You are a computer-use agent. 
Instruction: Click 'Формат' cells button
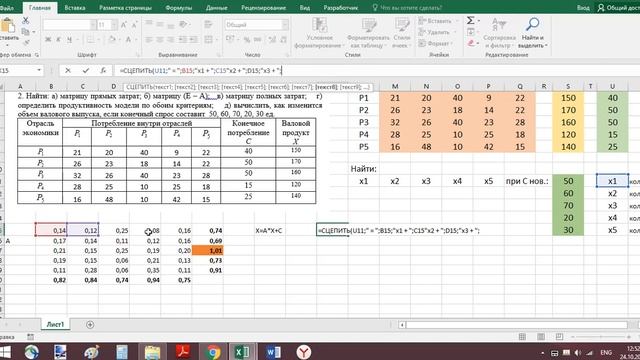coord(435,43)
